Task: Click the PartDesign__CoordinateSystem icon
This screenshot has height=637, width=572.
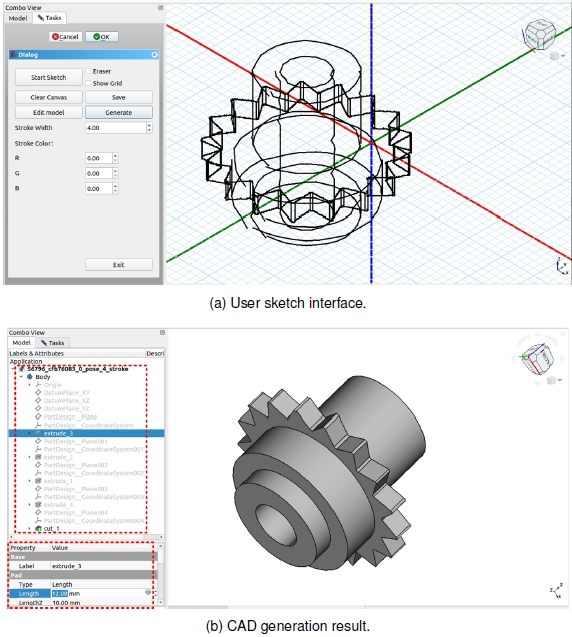Action: point(38,425)
